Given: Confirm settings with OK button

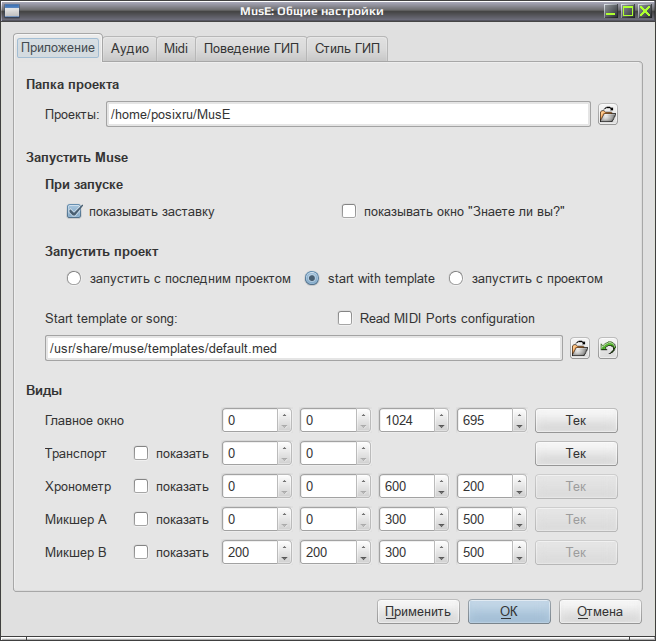Looking at the screenshot, I should (509, 612).
